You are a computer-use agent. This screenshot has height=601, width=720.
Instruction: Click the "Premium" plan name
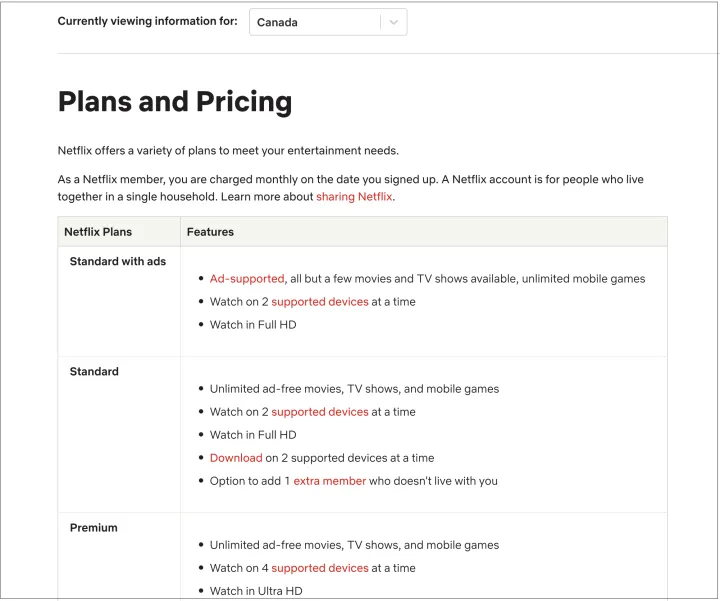[94, 528]
